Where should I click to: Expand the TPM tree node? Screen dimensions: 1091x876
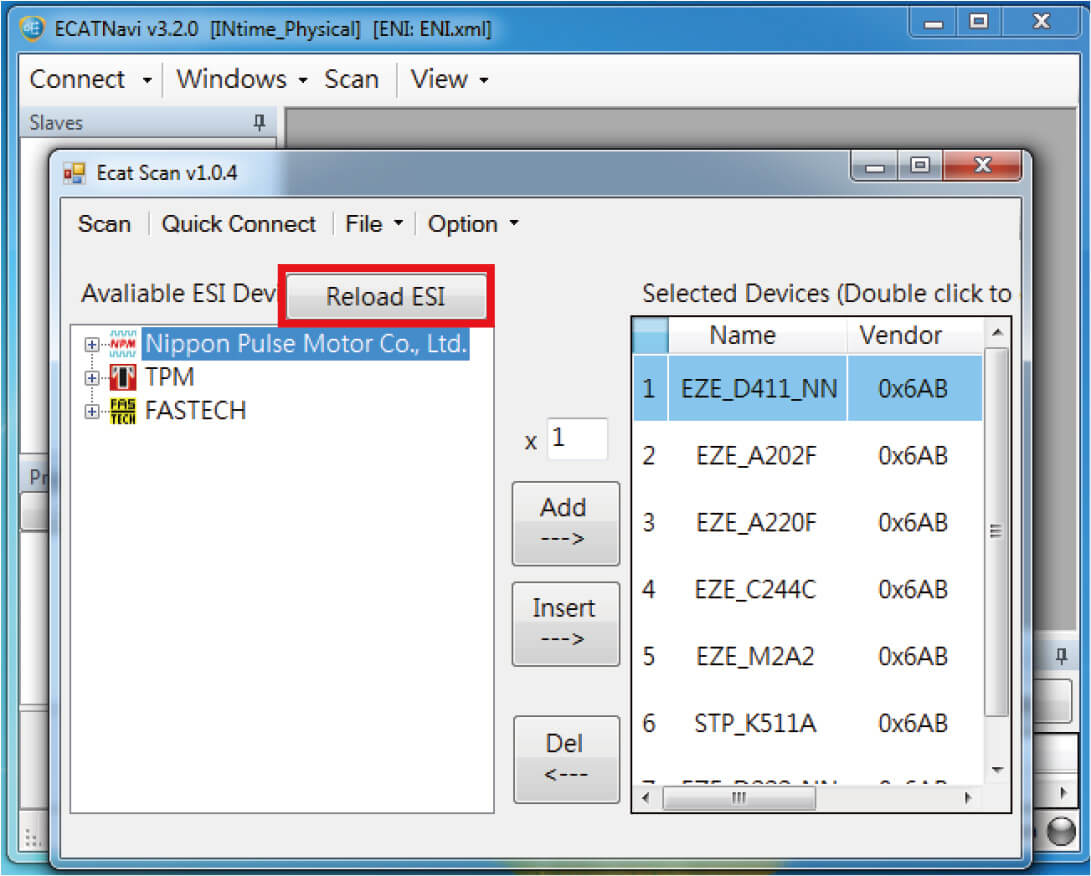[91, 378]
